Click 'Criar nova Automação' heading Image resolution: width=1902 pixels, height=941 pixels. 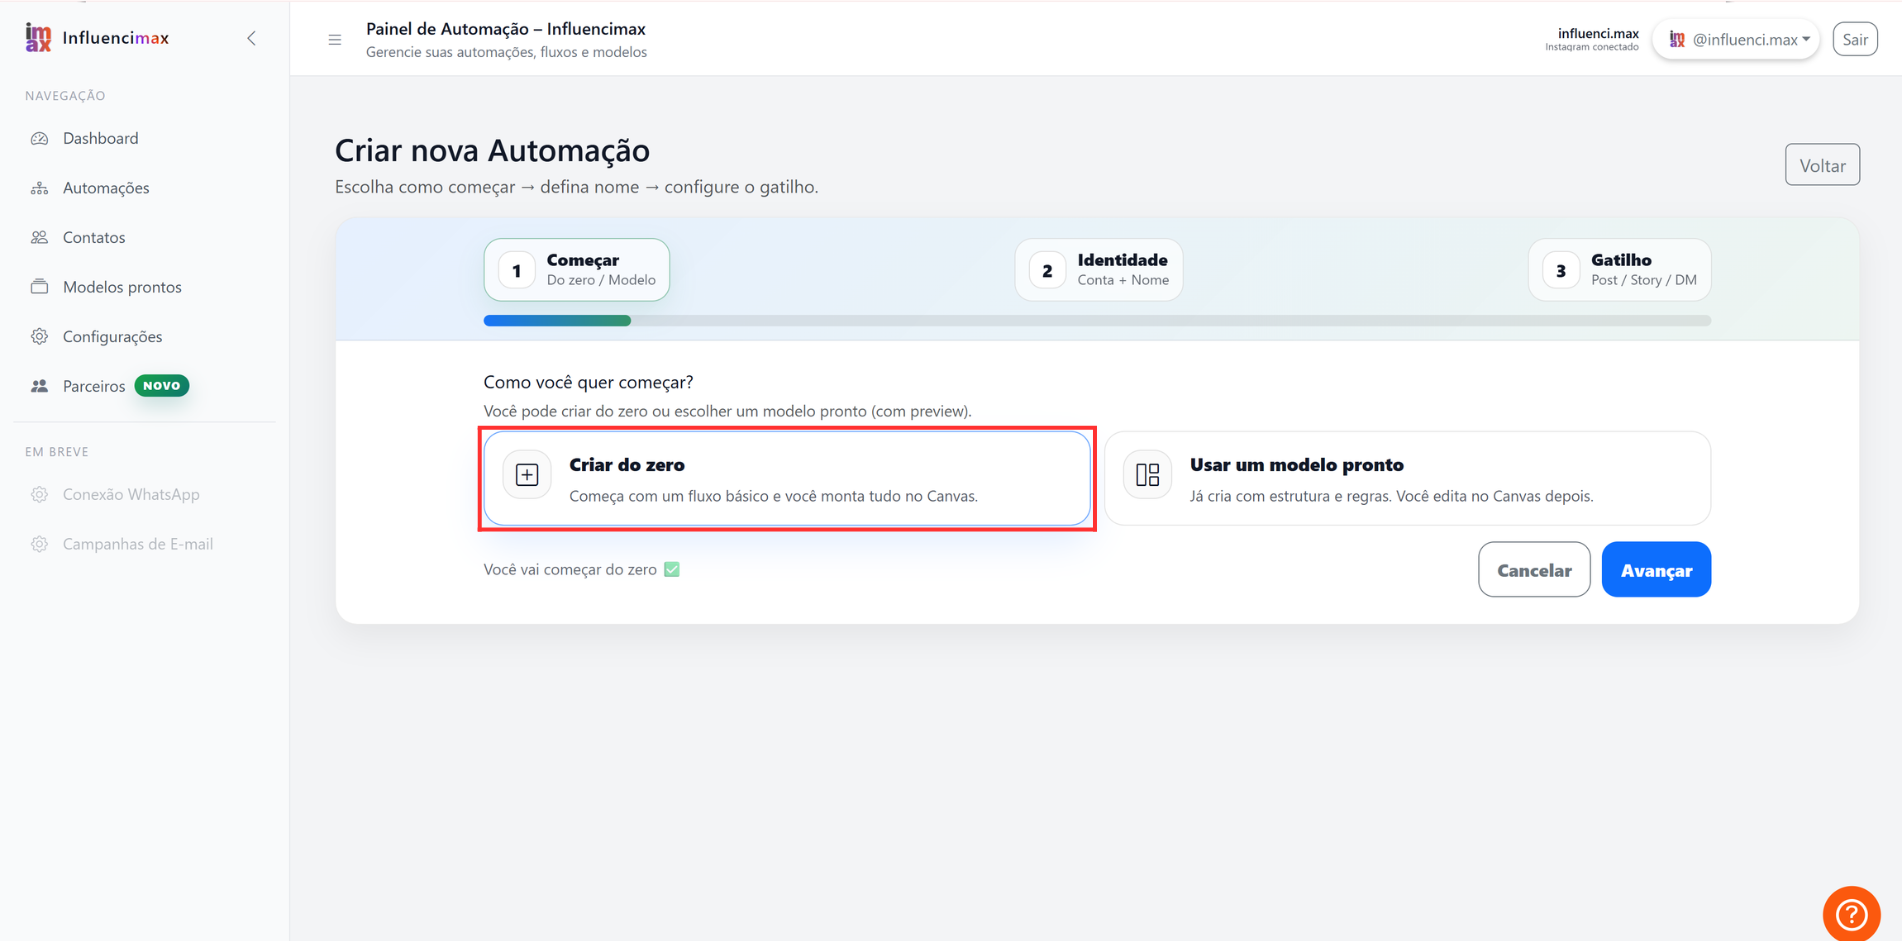pos(492,150)
